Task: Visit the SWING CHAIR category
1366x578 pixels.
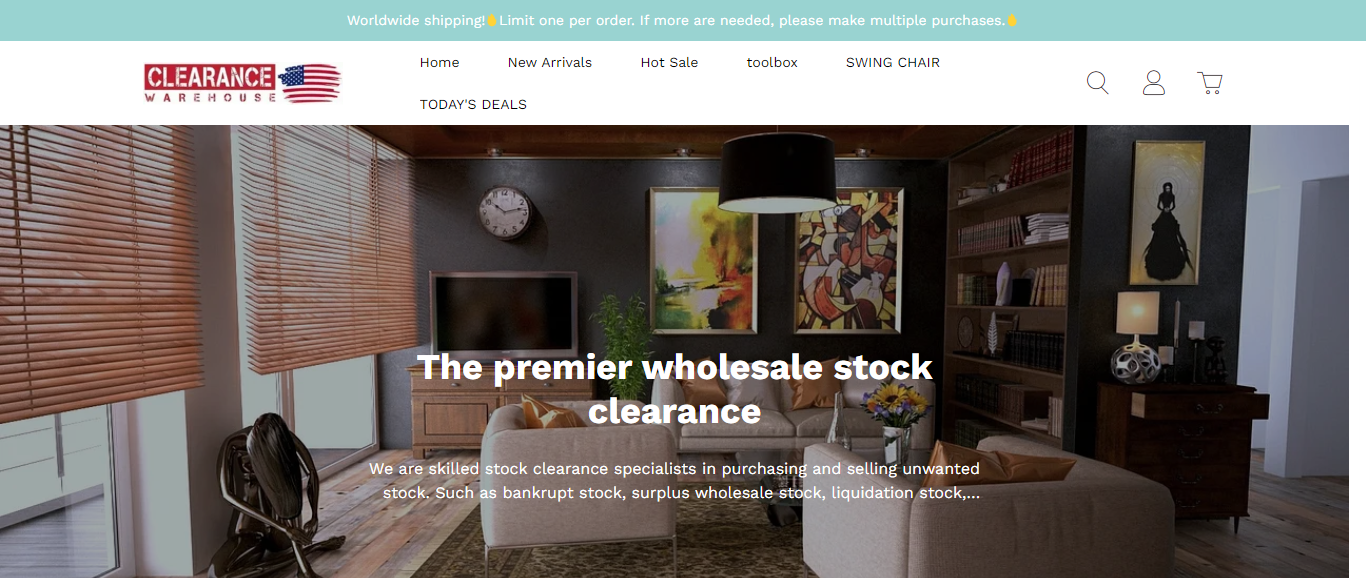Action: pos(893,62)
